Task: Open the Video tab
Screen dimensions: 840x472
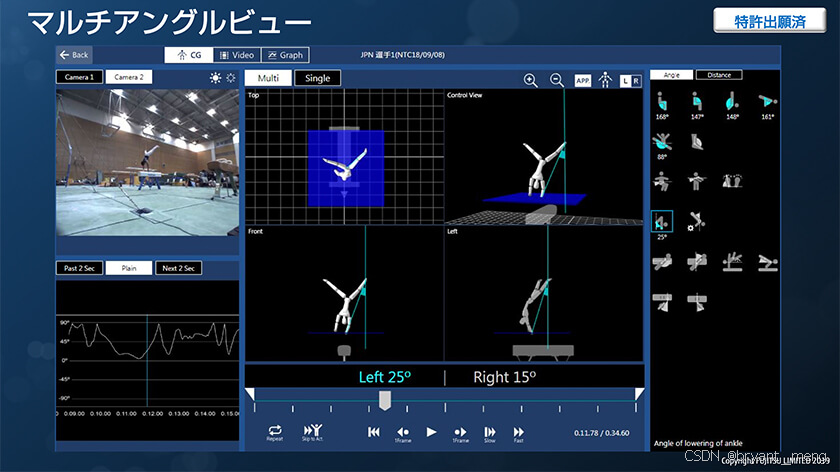Action: click(x=237, y=55)
